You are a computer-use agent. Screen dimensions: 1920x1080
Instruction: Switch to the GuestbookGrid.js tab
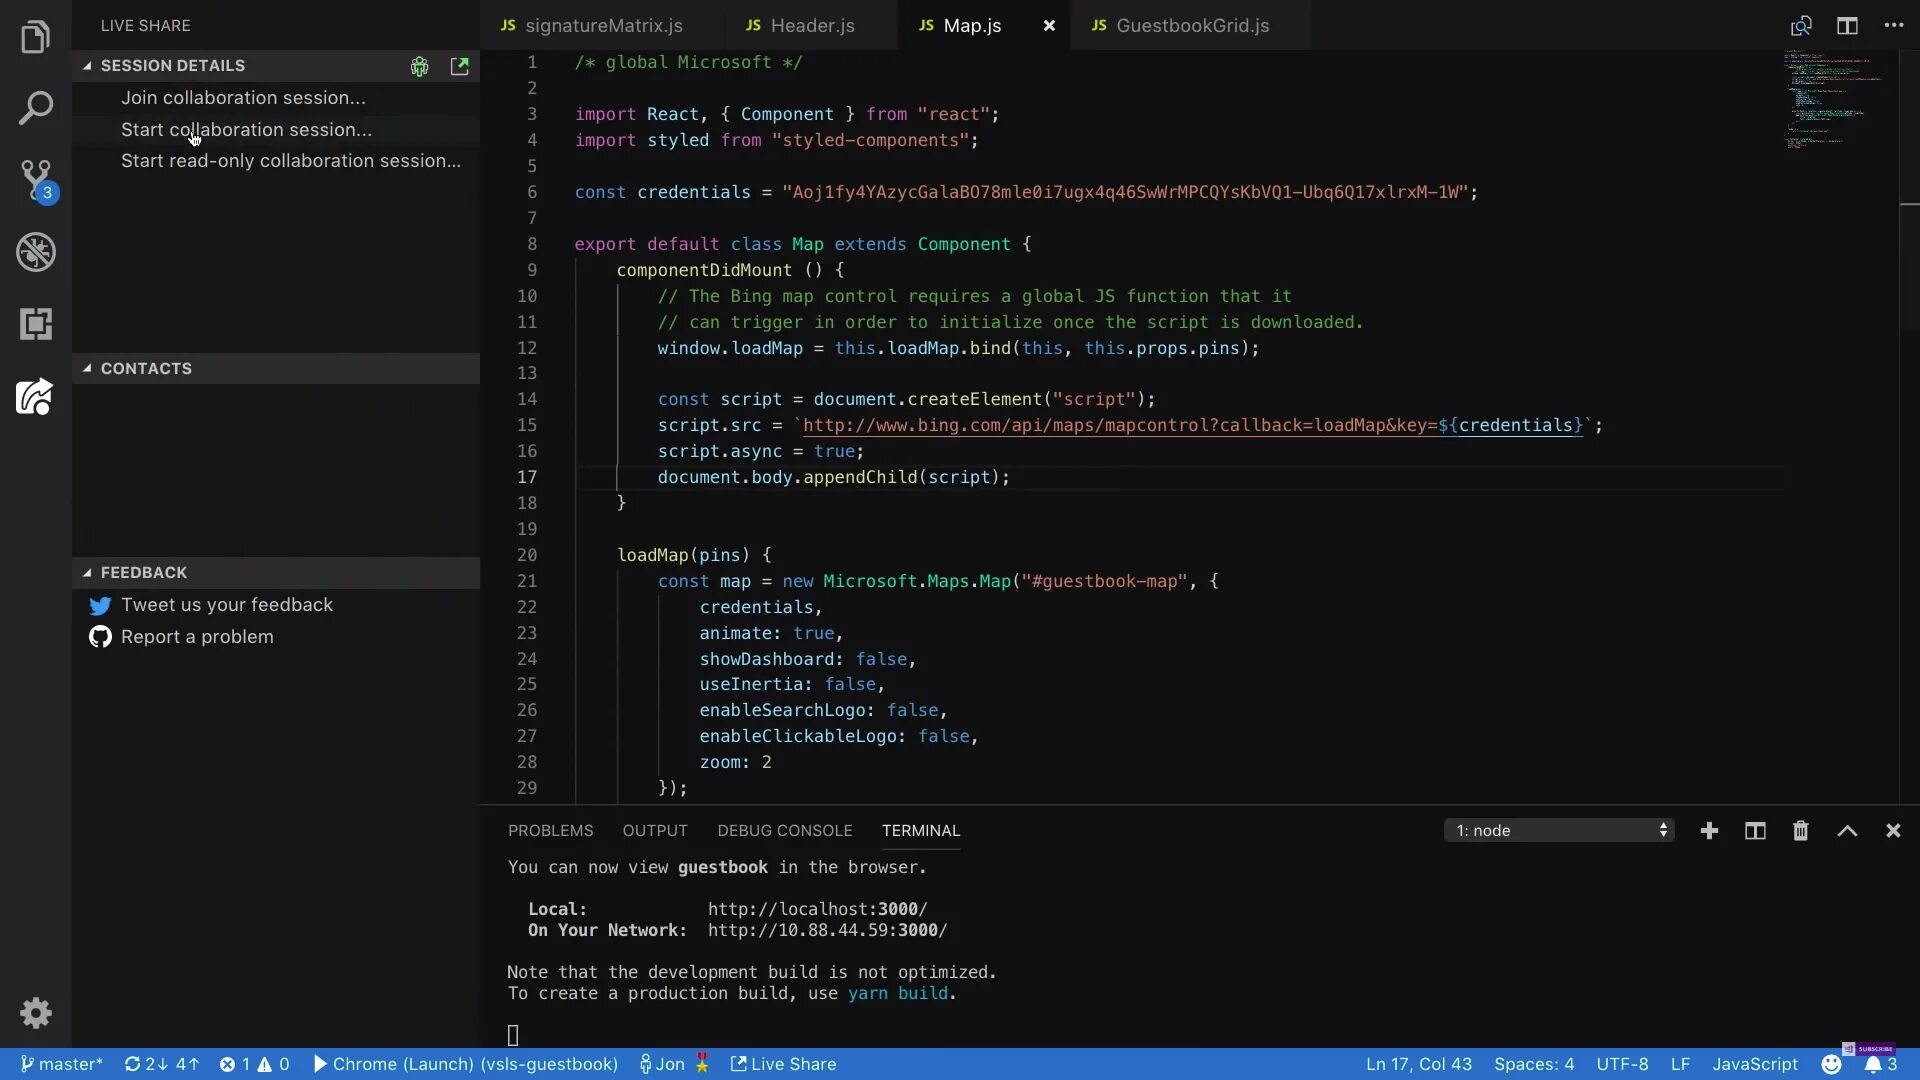click(1191, 26)
